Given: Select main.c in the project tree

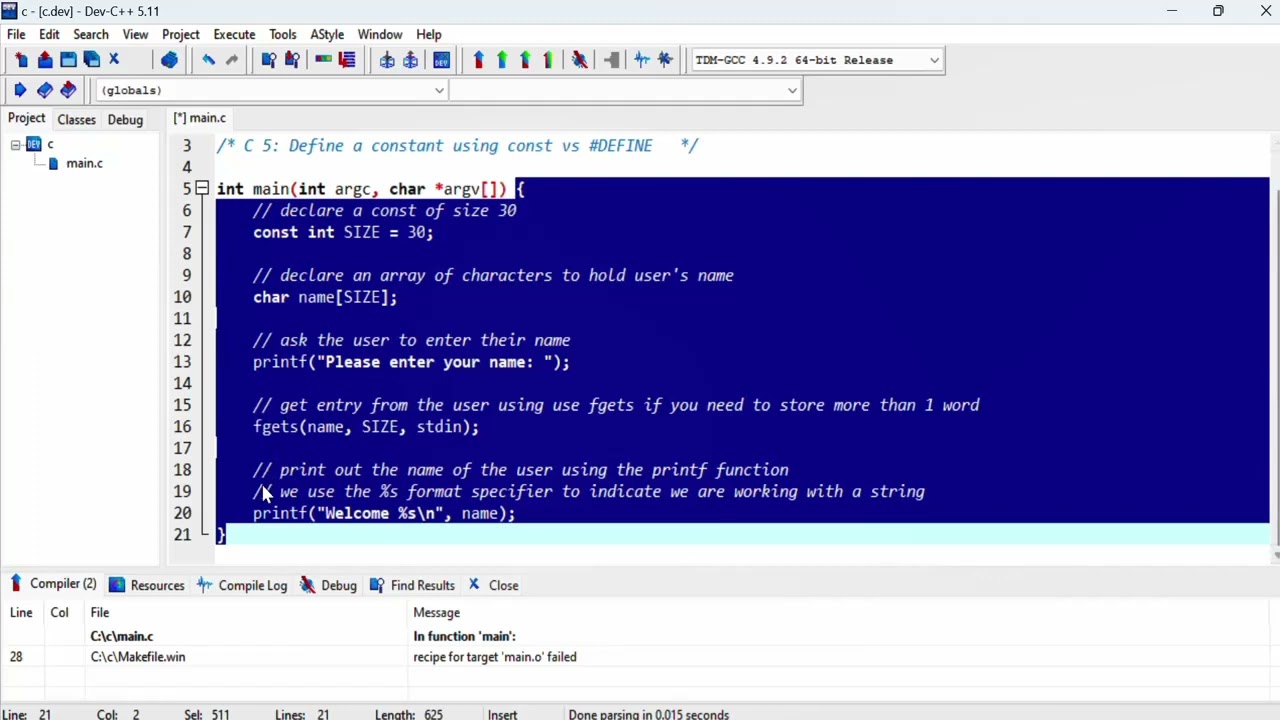Looking at the screenshot, I should pos(84,163).
